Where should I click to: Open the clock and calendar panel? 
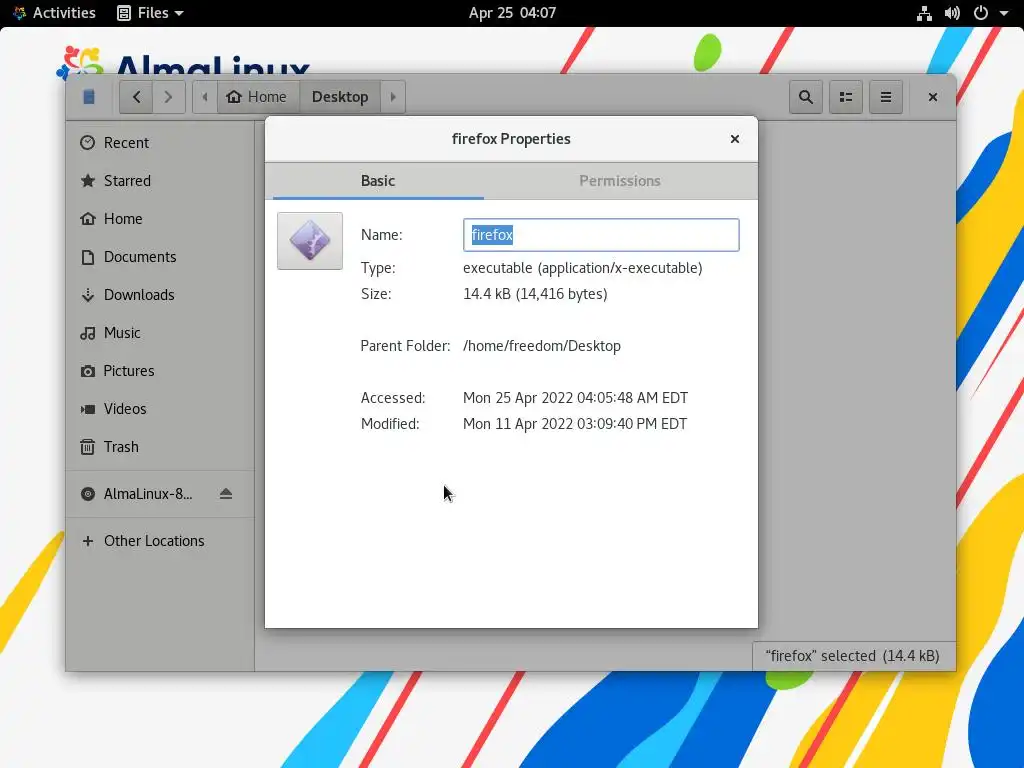[512, 12]
